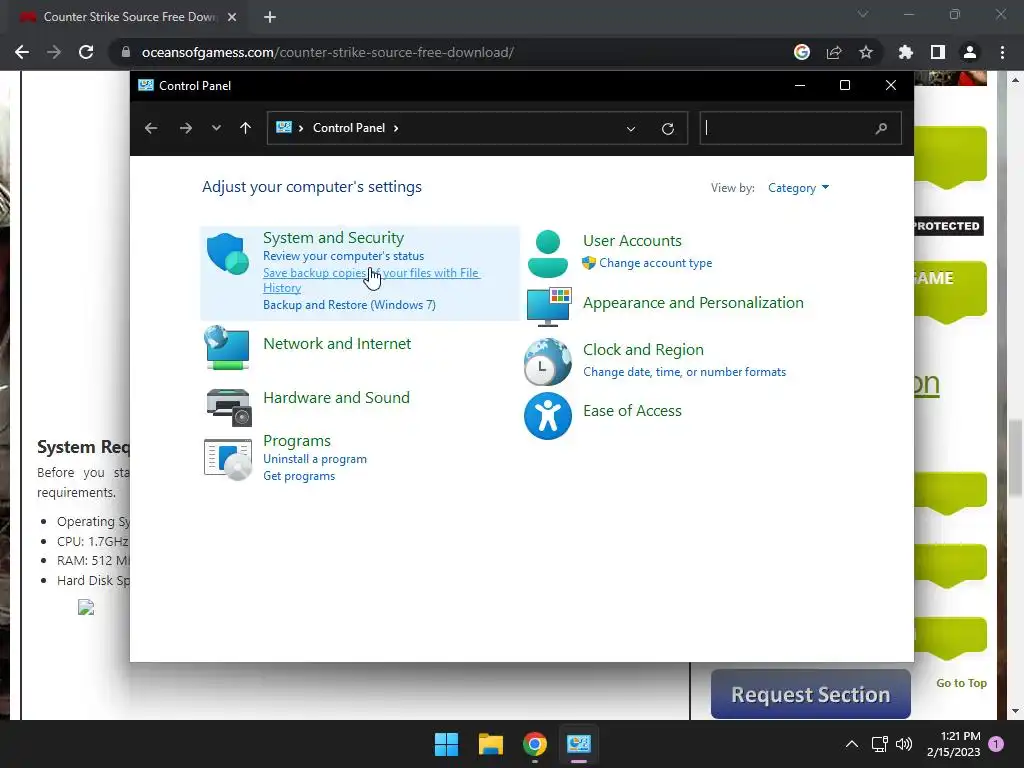This screenshot has width=1024, height=768.
Task: Open the Hardware and Sound printer icon
Action: (x=229, y=407)
